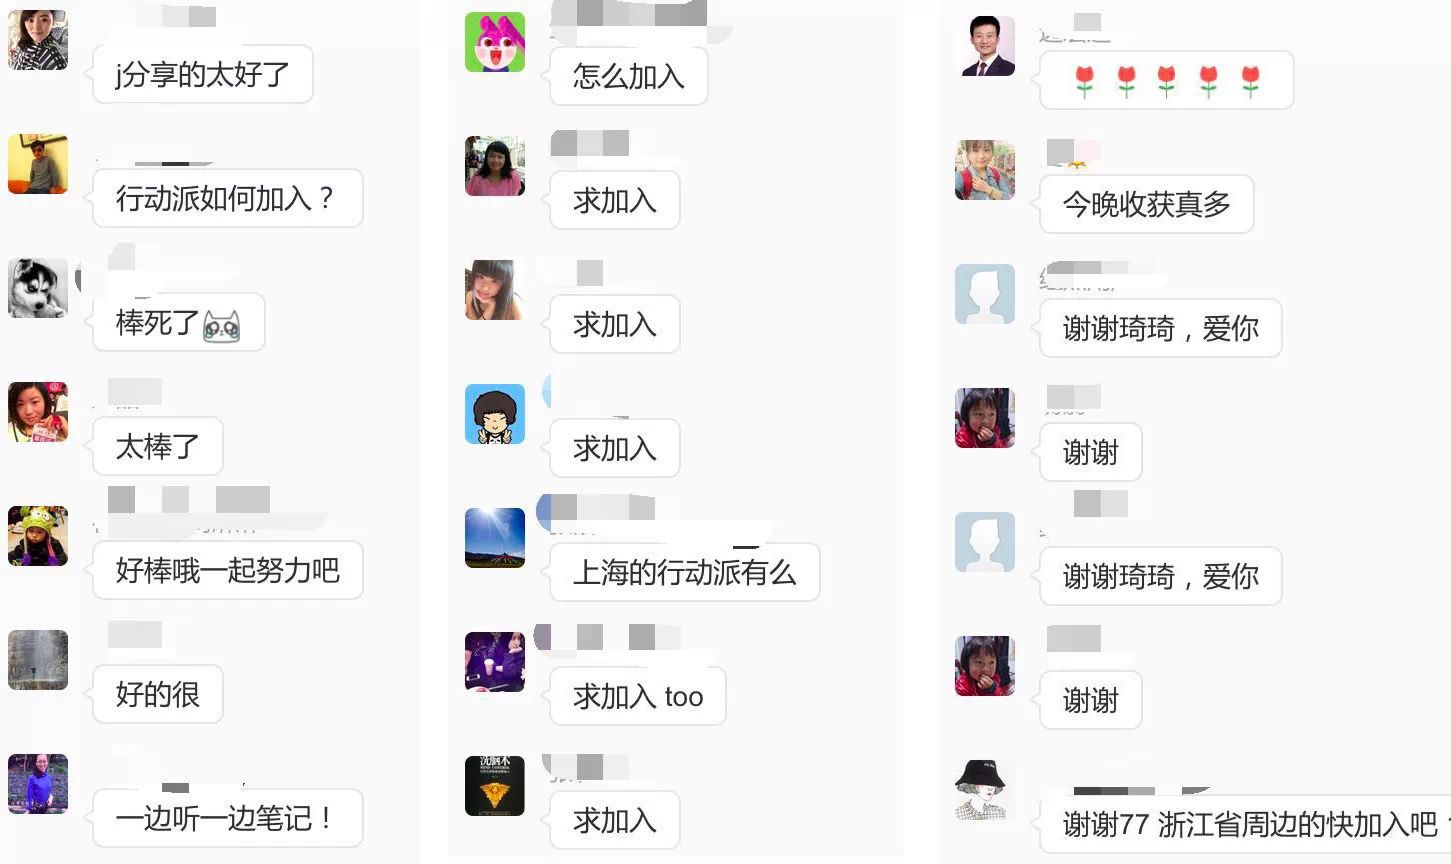Tap the child in green frog hat avatar
1451x864 pixels.
(38, 536)
